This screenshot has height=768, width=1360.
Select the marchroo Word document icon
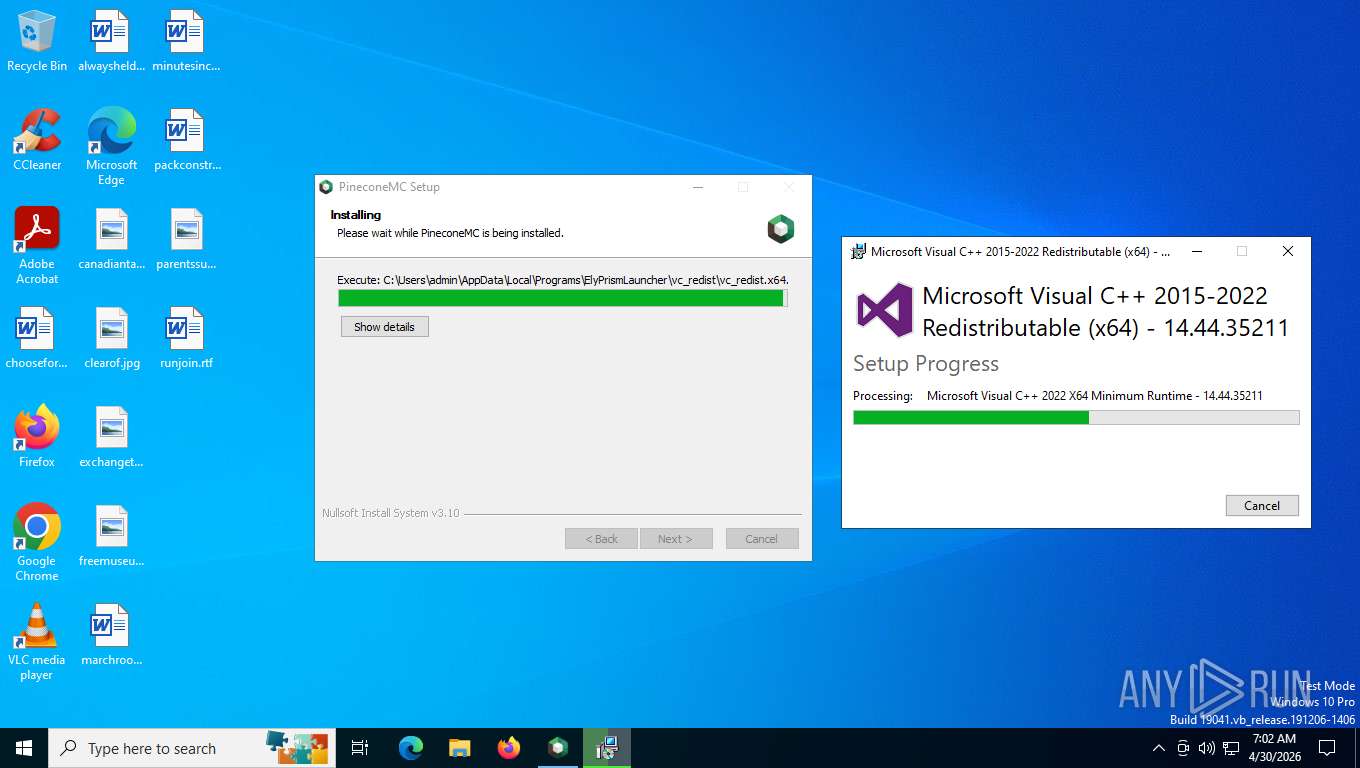(x=111, y=635)
